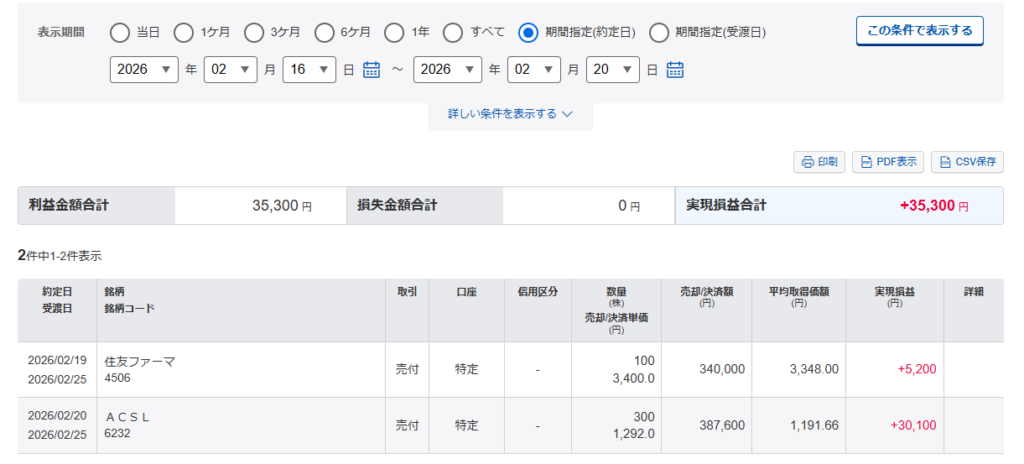Expand 詳しい条件を表示する section
1024x464 pixels.
pos(510,114)
